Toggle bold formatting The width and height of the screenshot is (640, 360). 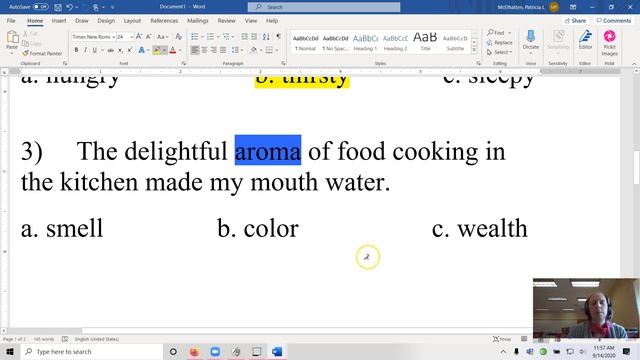76,50
